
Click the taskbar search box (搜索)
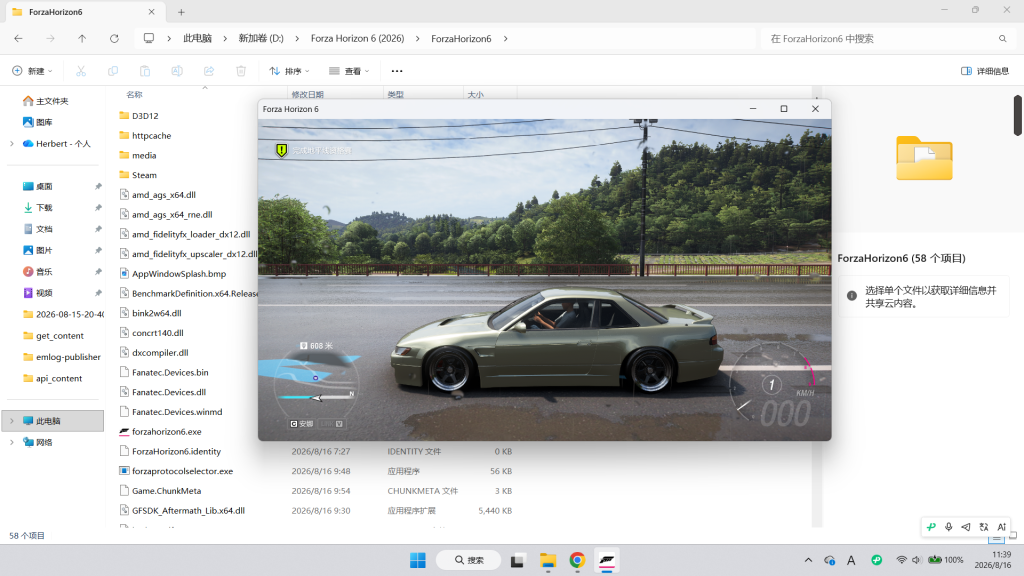(469, 560)
